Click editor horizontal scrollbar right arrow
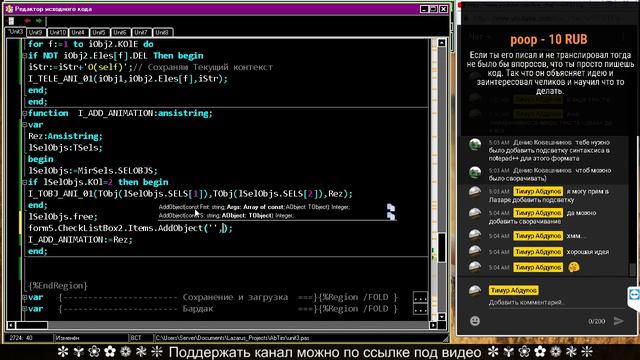This screenshot has width=640, height=360. pos(433,325)
